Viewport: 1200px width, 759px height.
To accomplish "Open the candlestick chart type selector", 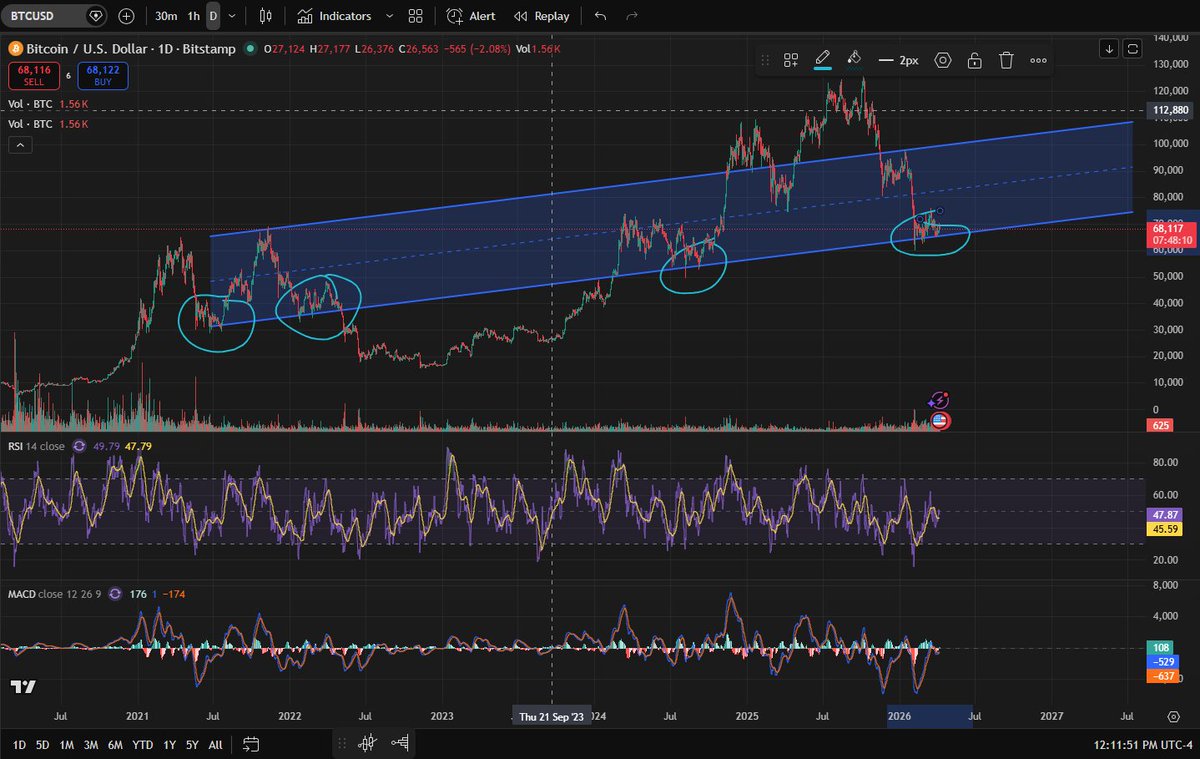I will [265, 16].
